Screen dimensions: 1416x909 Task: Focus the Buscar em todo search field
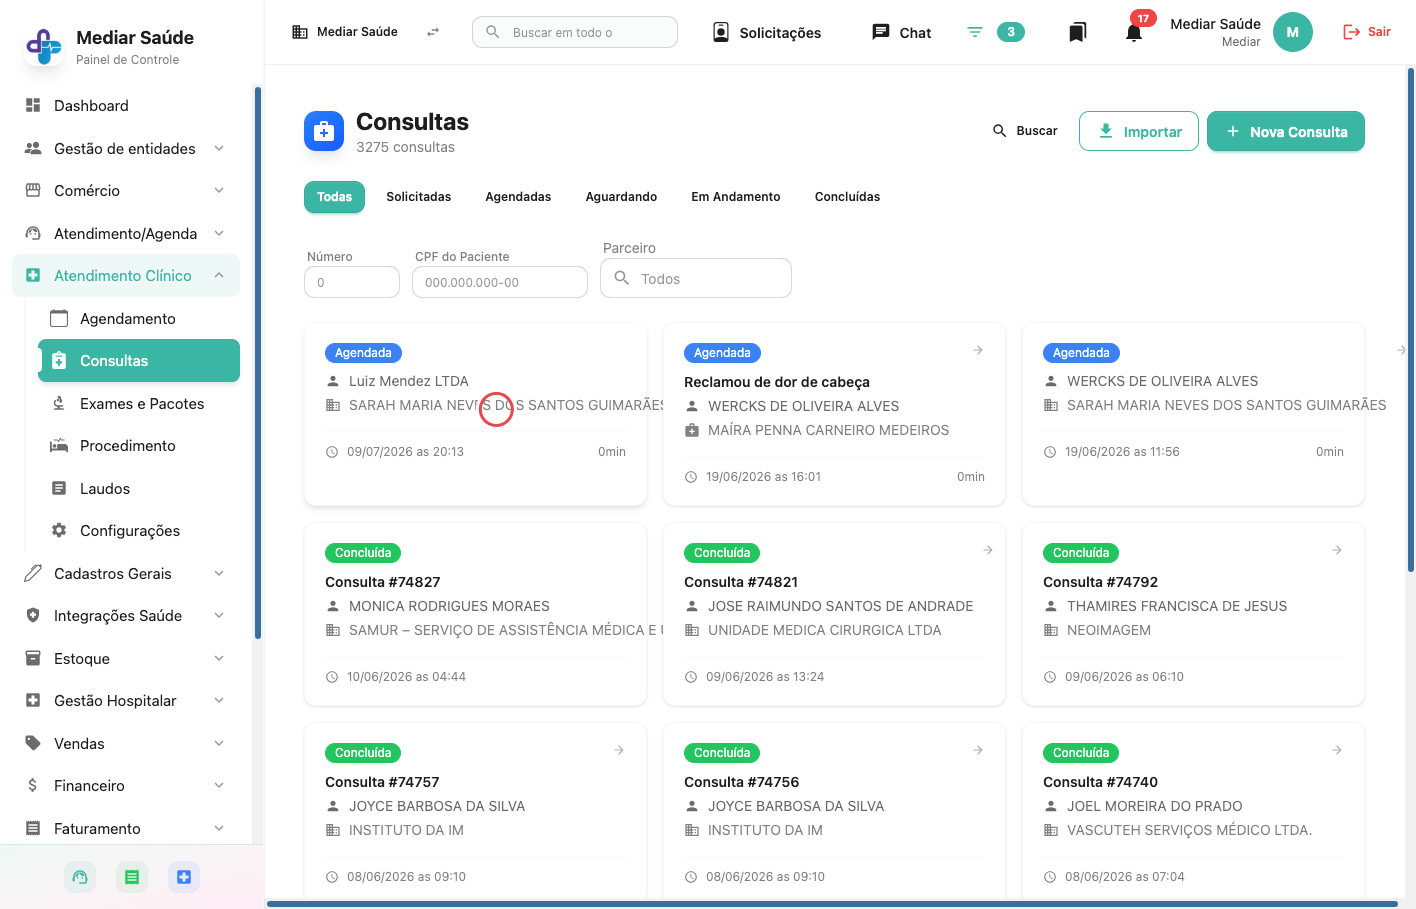[575, 32]
